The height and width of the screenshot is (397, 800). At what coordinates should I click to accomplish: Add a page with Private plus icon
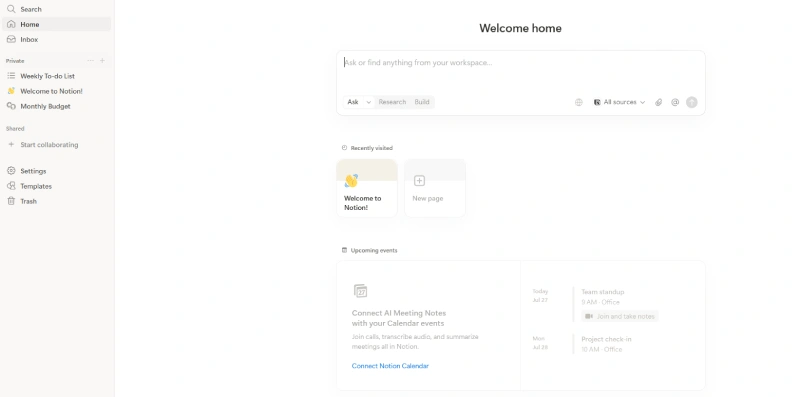(102, 61)
